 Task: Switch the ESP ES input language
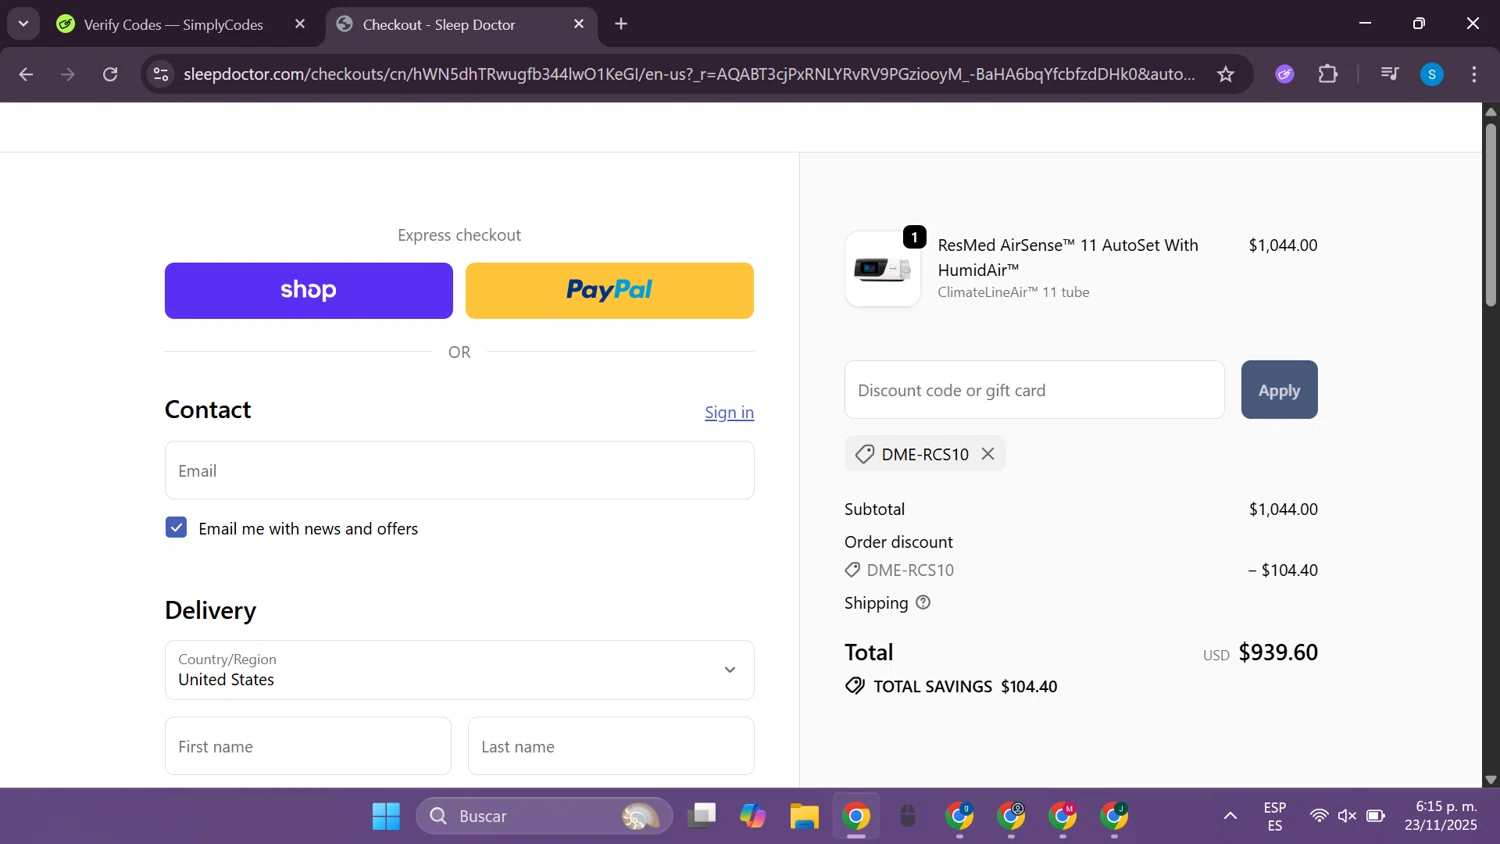click(x=1275, y=816)
